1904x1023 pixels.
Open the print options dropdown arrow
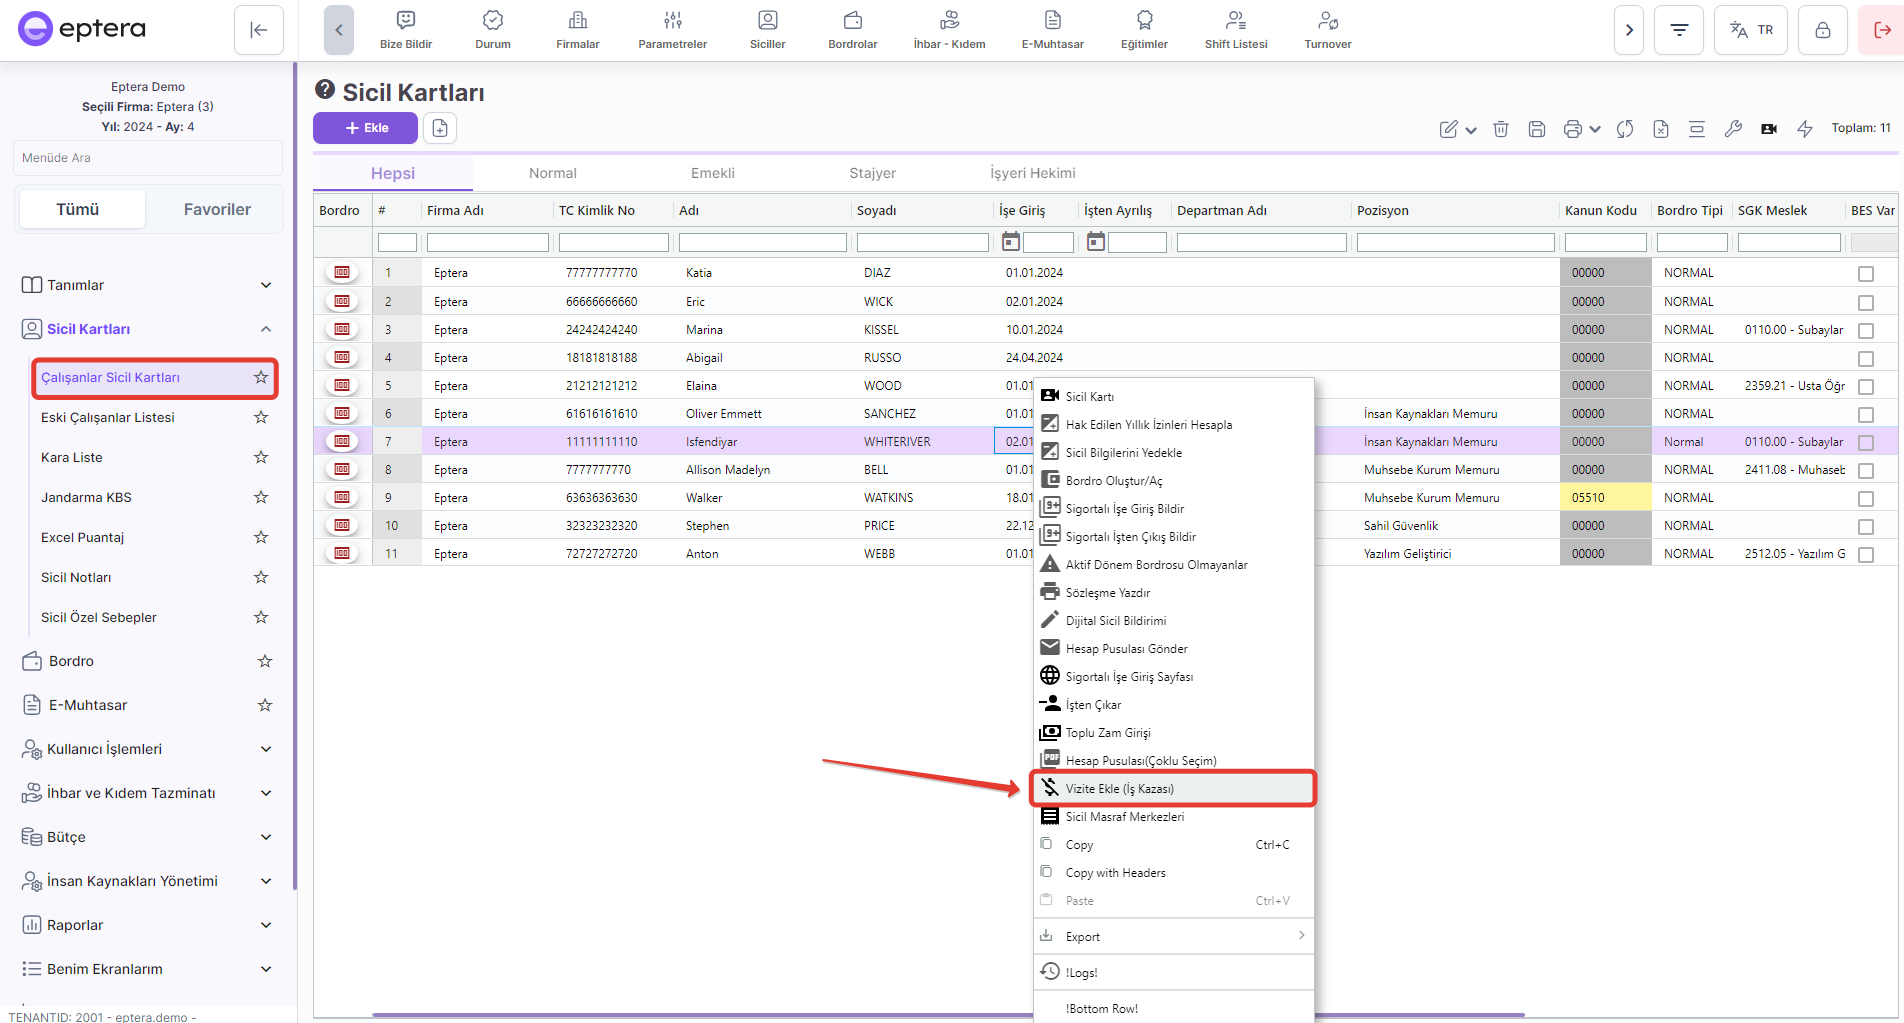pos(1595,129)
